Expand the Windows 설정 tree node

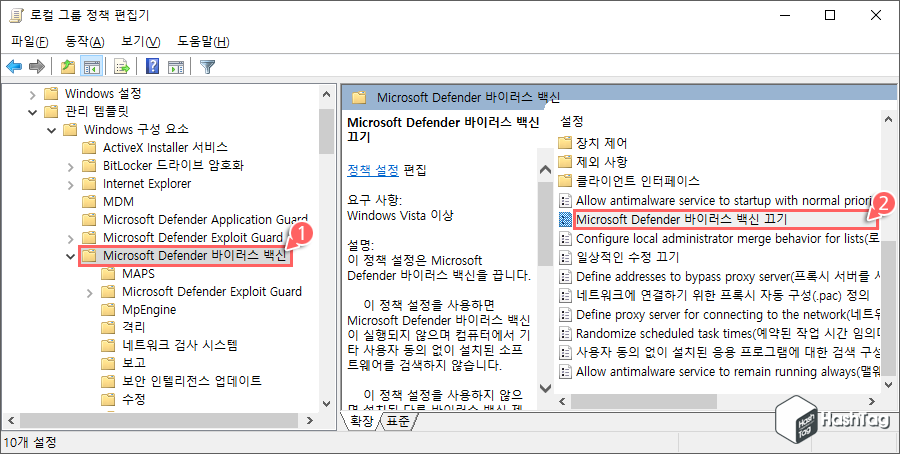coord(33,94)
